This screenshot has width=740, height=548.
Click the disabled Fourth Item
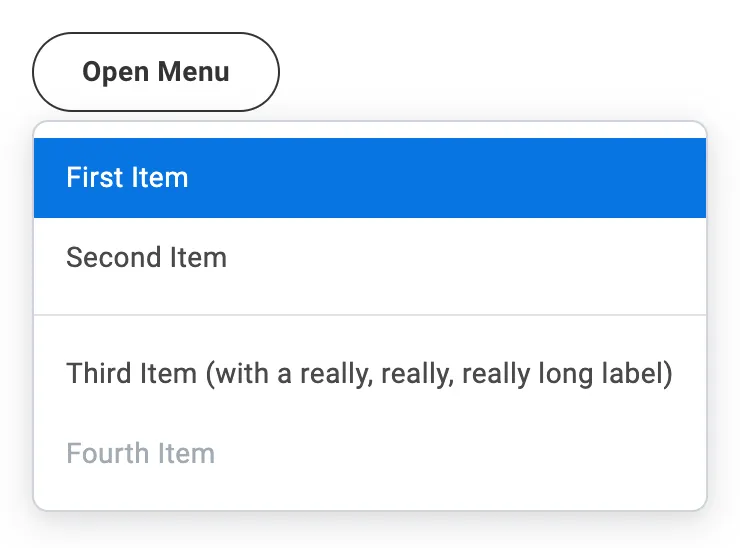[x=370, y=453]
